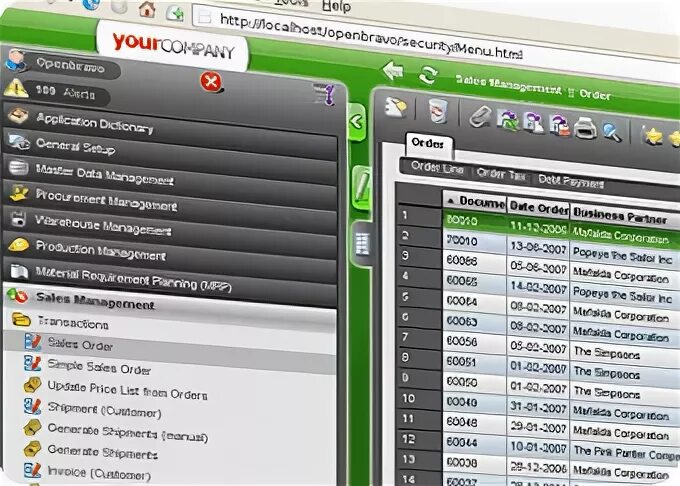Select document 60044 cell
The width and height of the screenshot is (680, 486).
[x=462, y=442]
